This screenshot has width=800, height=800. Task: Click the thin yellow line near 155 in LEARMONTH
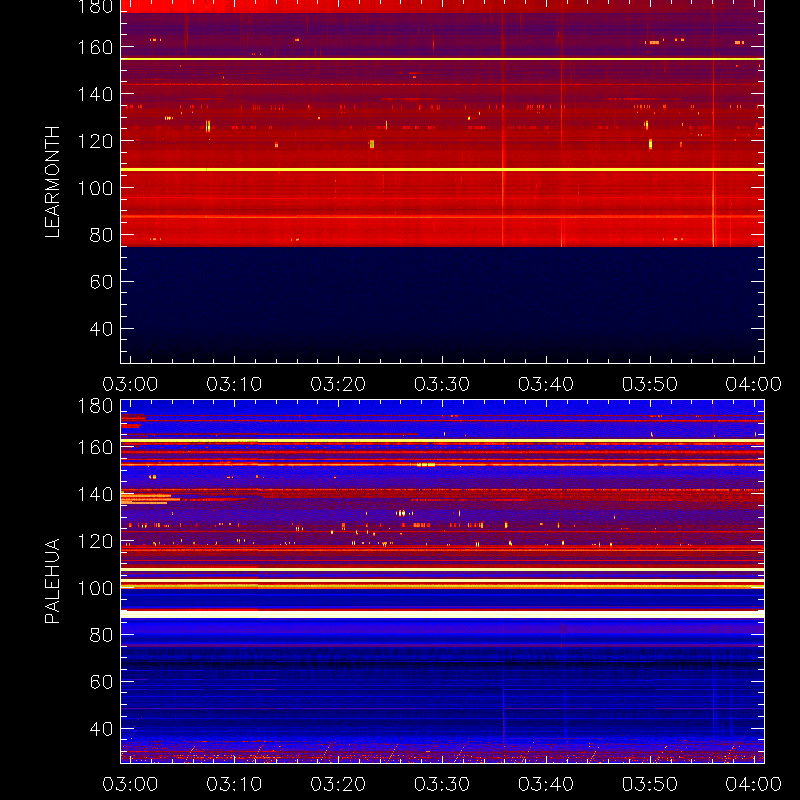coord(442,59)
